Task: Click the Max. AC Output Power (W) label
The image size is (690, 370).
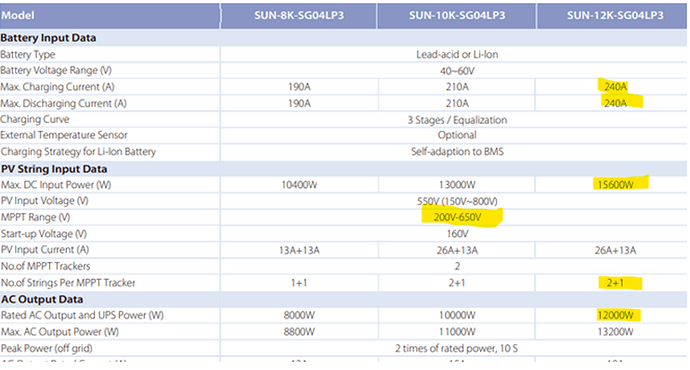Action: (x=60, y=332)
